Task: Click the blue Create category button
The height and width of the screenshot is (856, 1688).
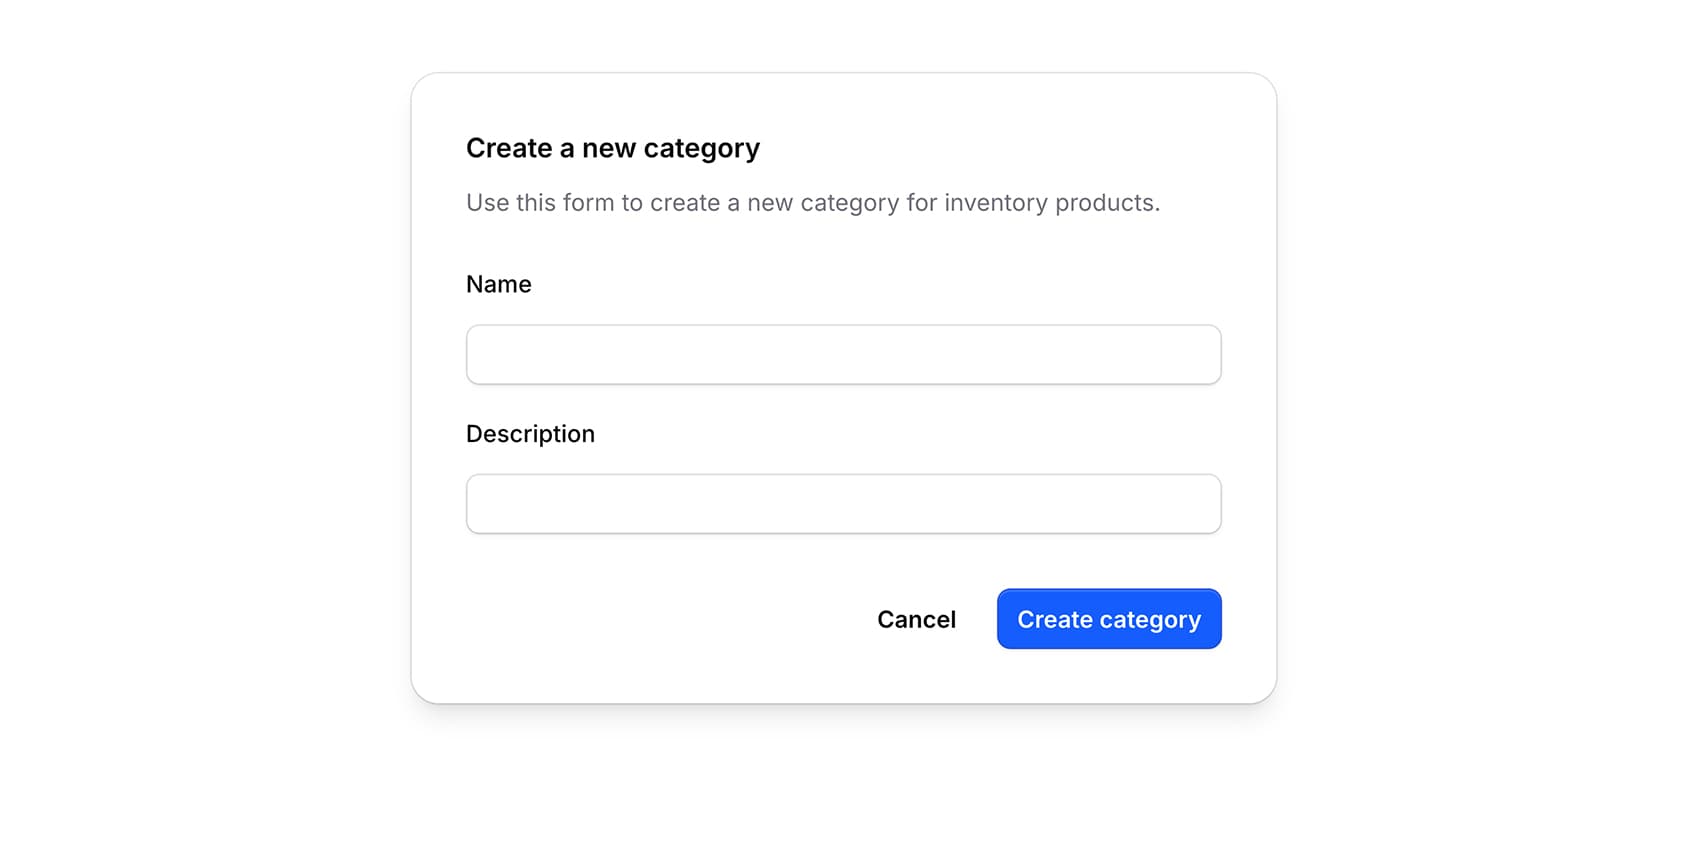Action: coord(1108,619)
